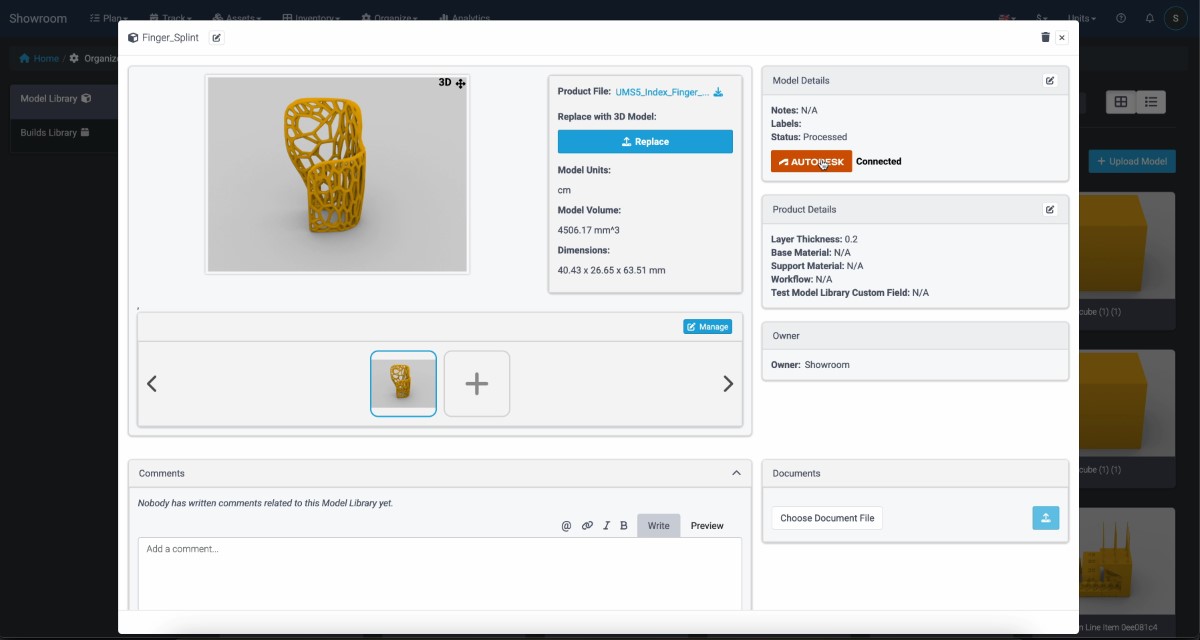
Task: Select the finger splint image thumbnail
Action: click(x=403, y=383)
